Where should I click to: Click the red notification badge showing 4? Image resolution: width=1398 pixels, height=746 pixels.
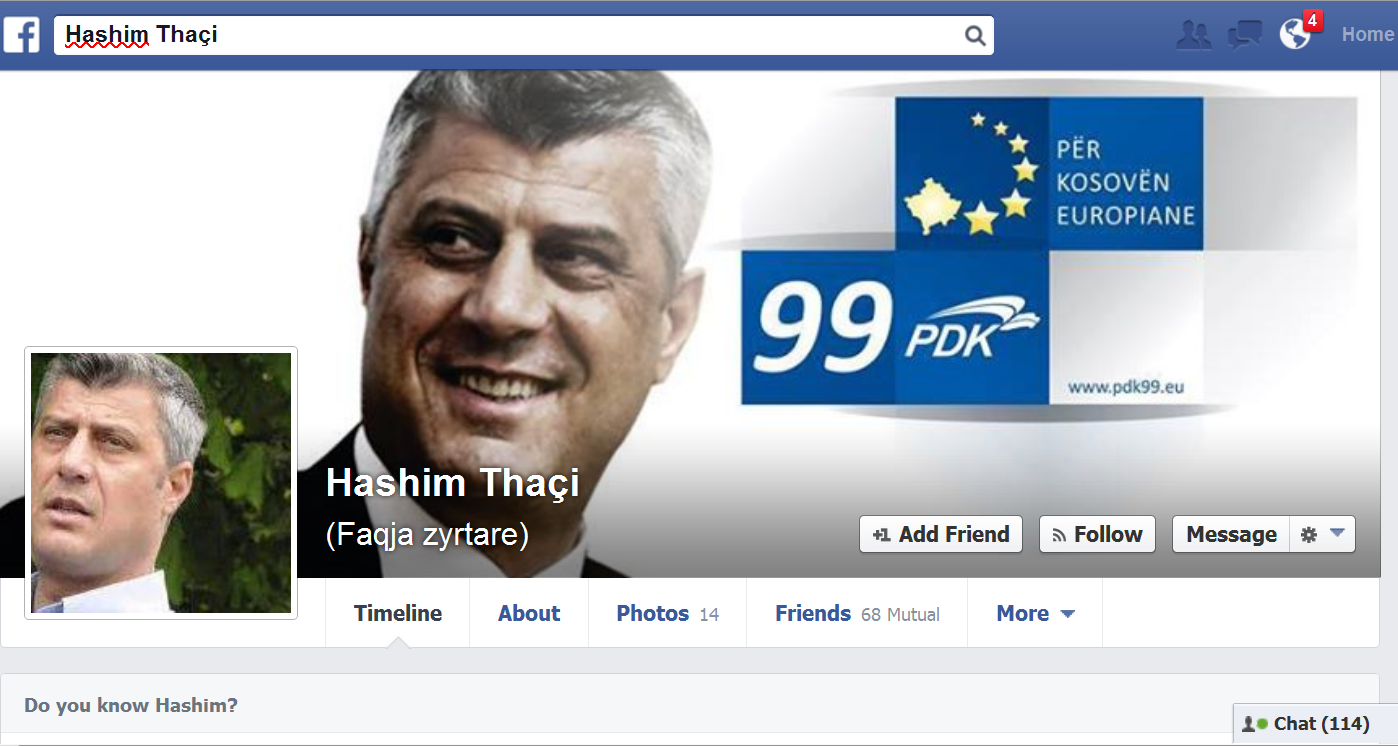click(x=1313, y=20)
